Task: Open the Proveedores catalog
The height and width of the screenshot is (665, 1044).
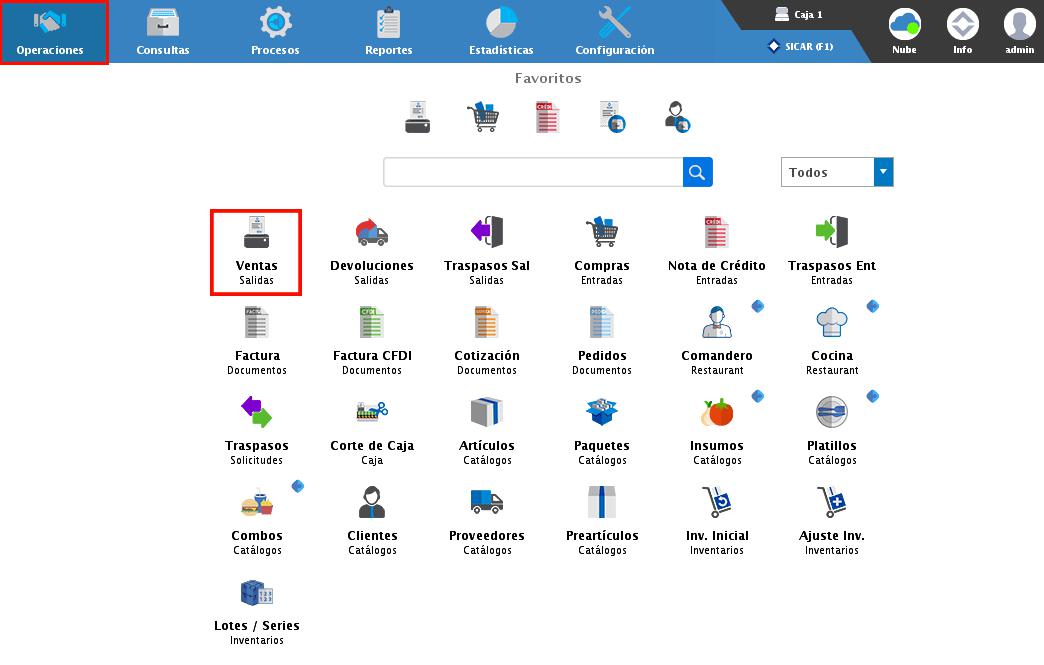Action: (x=486, y=520)
